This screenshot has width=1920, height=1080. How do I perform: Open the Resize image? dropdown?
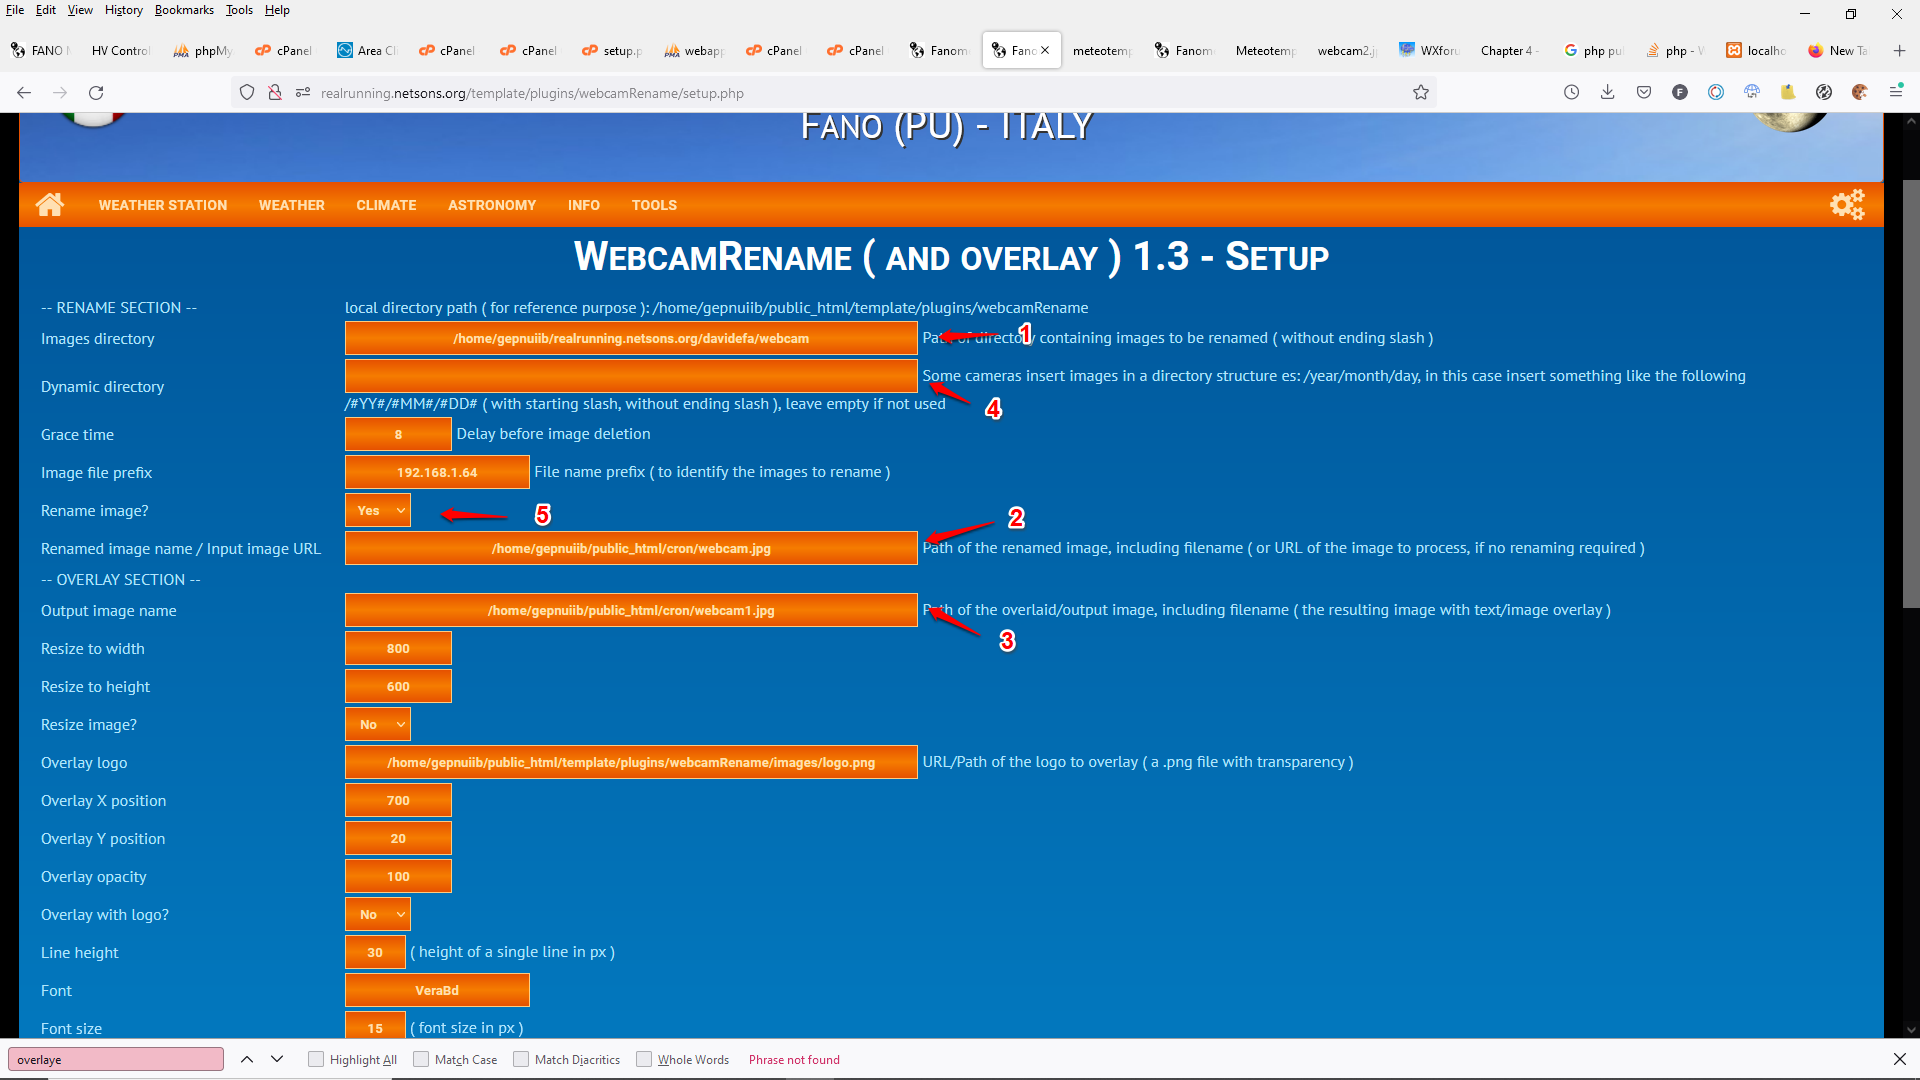(x=377, y=723)
